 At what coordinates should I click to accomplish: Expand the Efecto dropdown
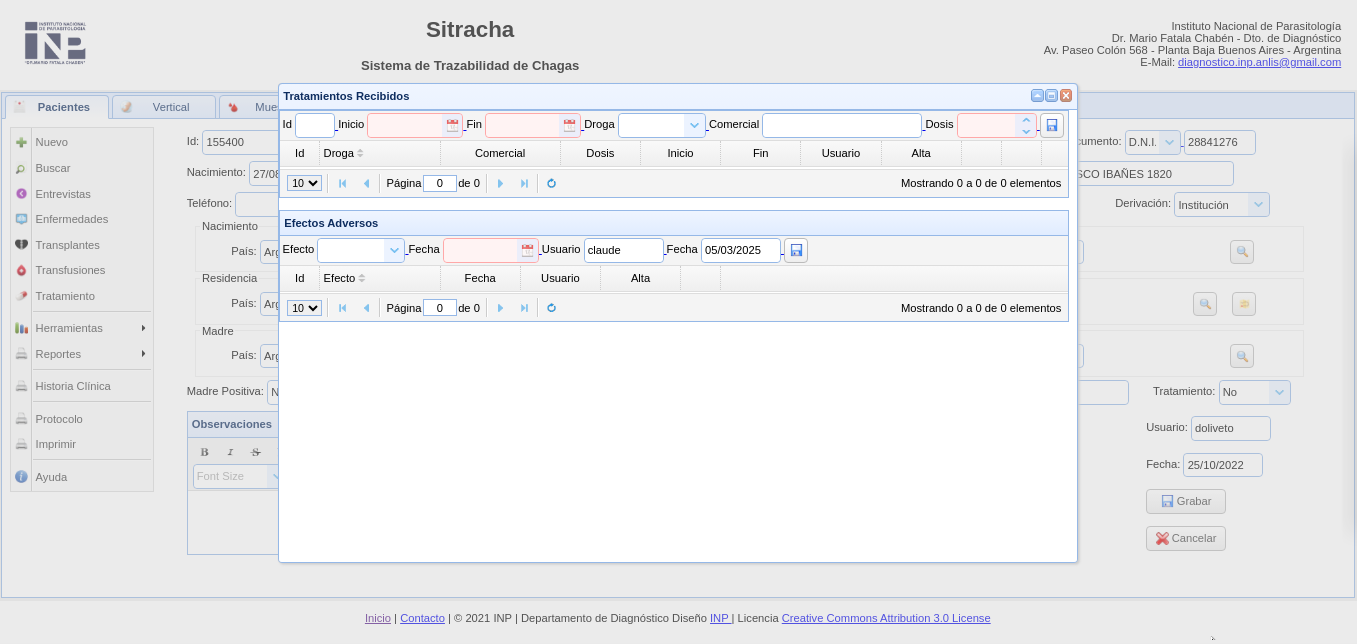[394, 250]
